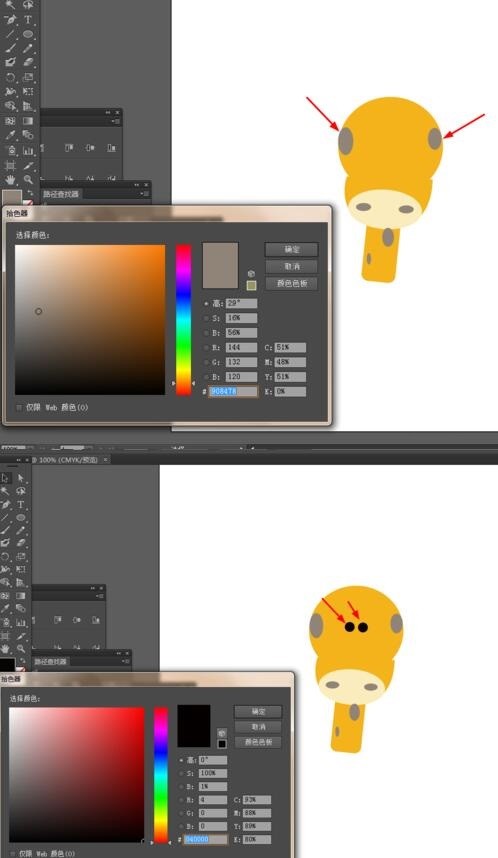Click hue spectrum strip in gray color picker

coord(183,320)
